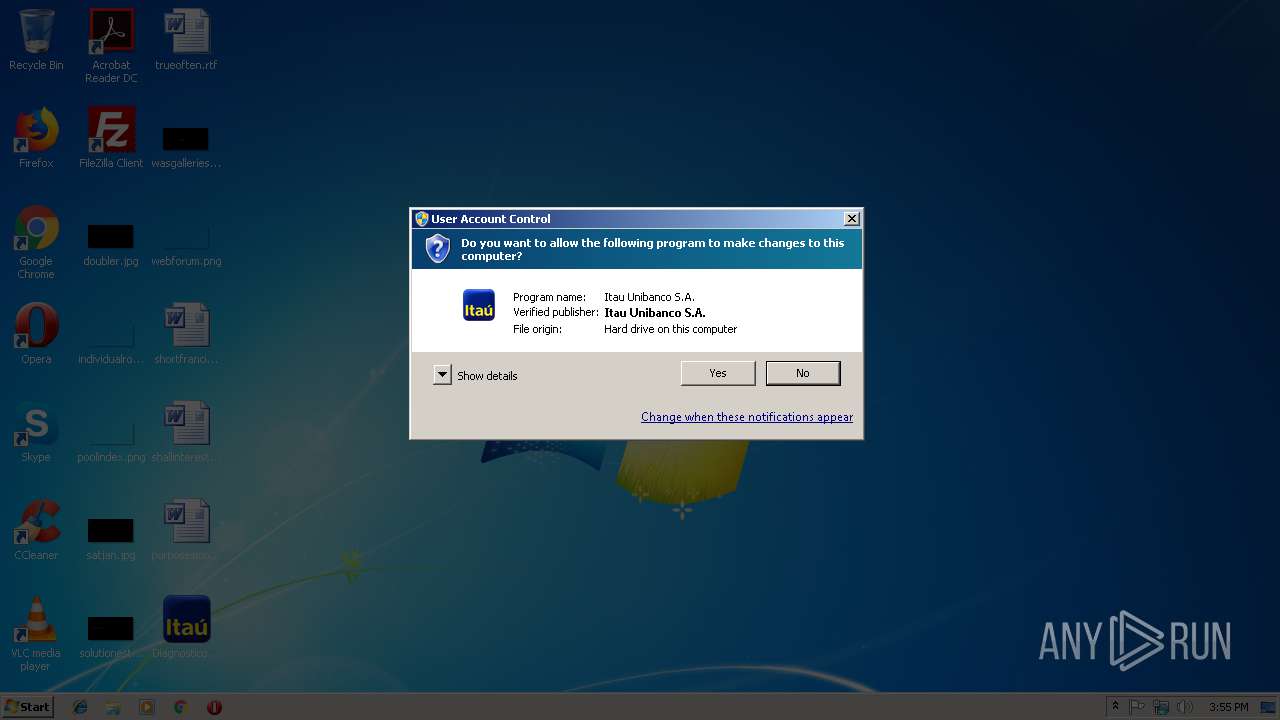Open Windows Explorer from taskbar
The width and height of the screenshot is (1280, 720).
113,707
